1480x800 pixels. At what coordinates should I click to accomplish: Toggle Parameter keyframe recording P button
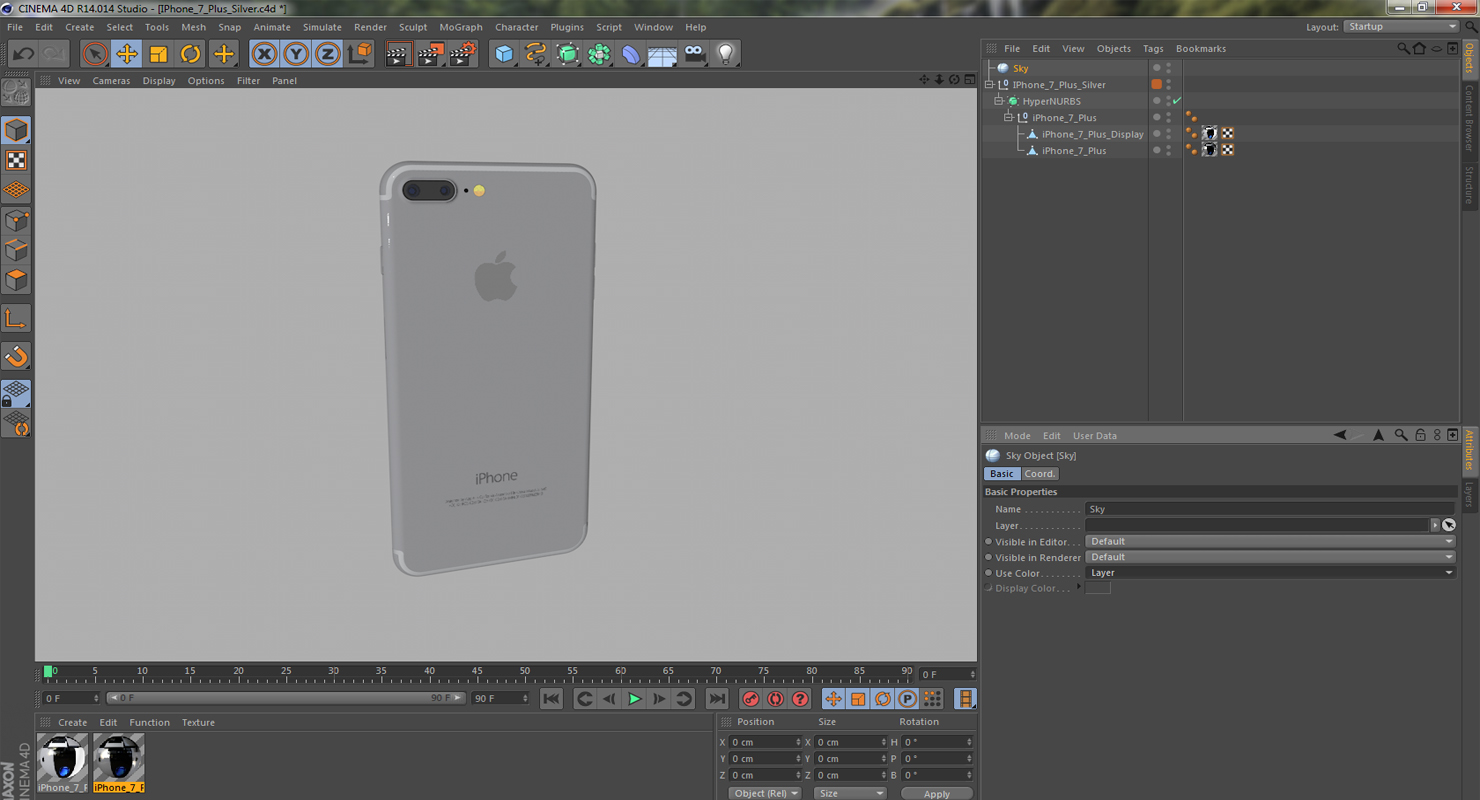(x=907, y=698)
